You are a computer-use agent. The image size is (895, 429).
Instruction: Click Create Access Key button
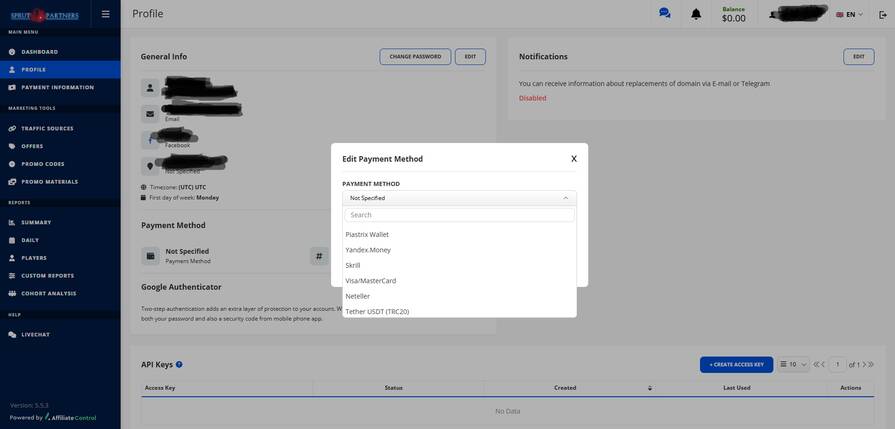(x=736, y=365)
